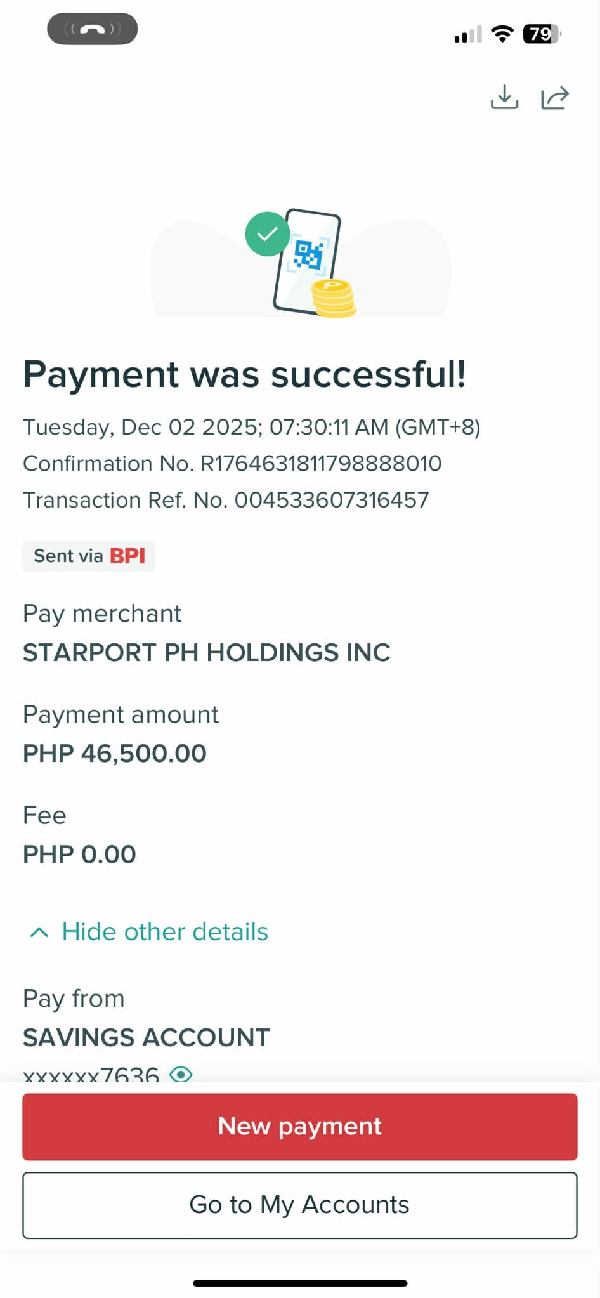600x1298 pixels.
Task: Tap the Sent via BPI badge
Action: pyautogui.click(x=89, y=556)
